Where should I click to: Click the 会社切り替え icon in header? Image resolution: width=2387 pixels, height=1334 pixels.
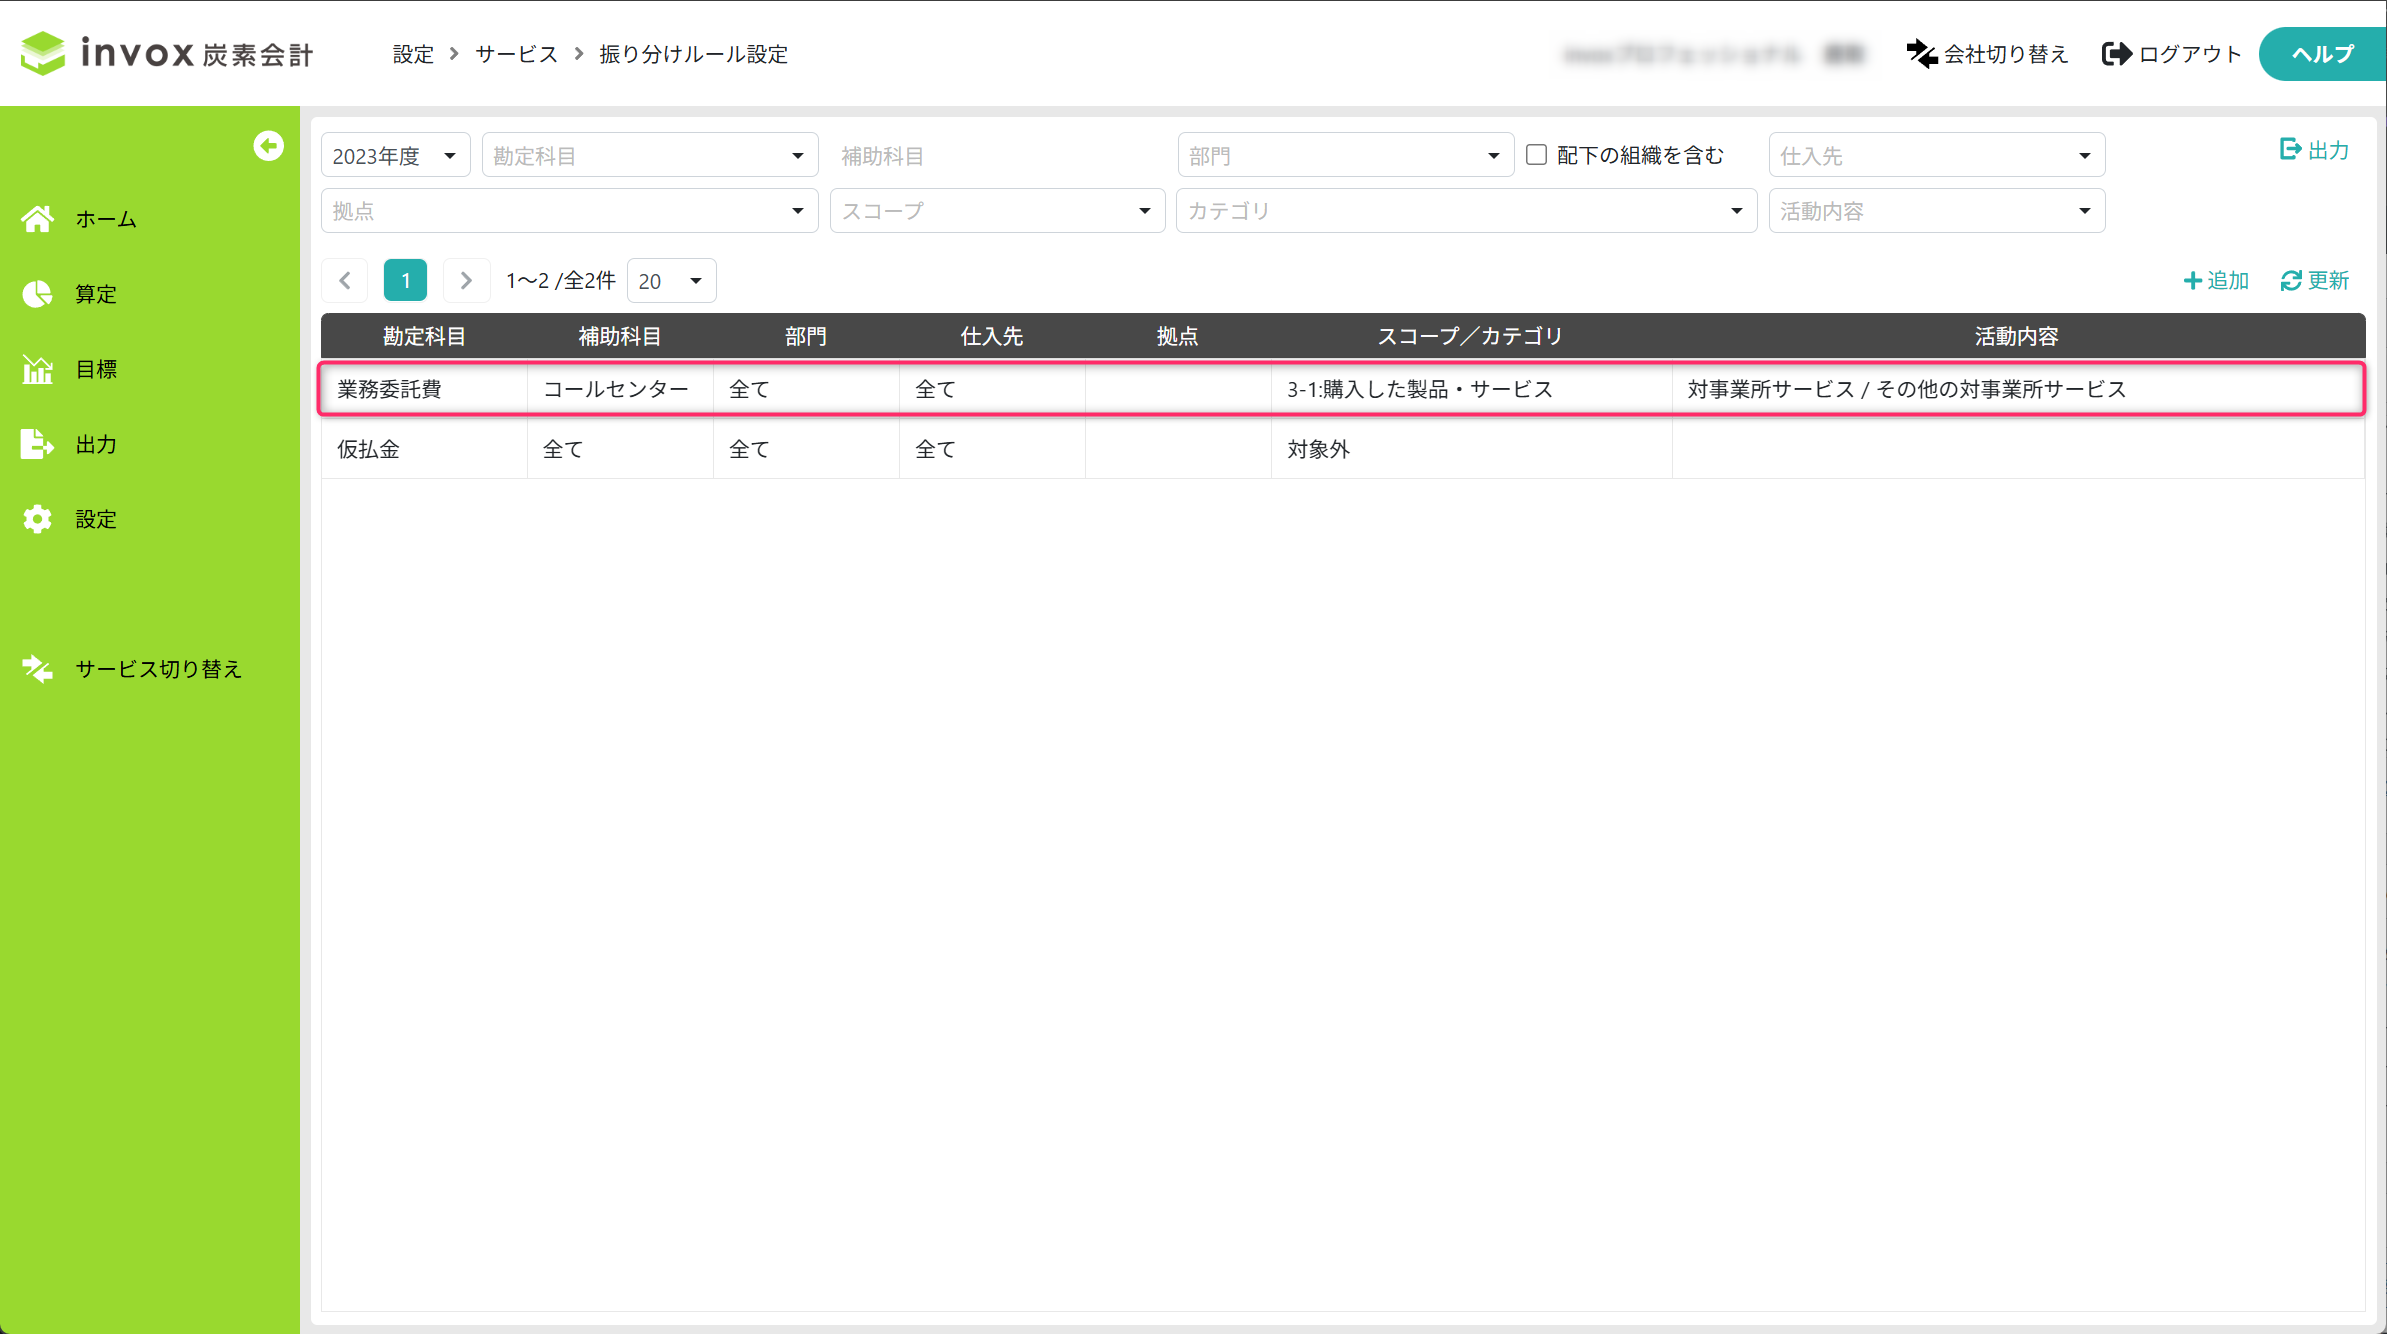click(x=1921, y=54)
